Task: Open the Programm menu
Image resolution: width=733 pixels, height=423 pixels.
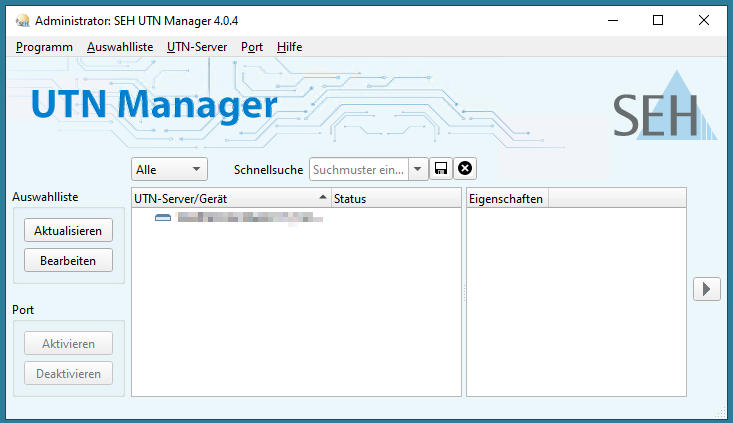Action: pyautogui.click(x=44, y=47)
